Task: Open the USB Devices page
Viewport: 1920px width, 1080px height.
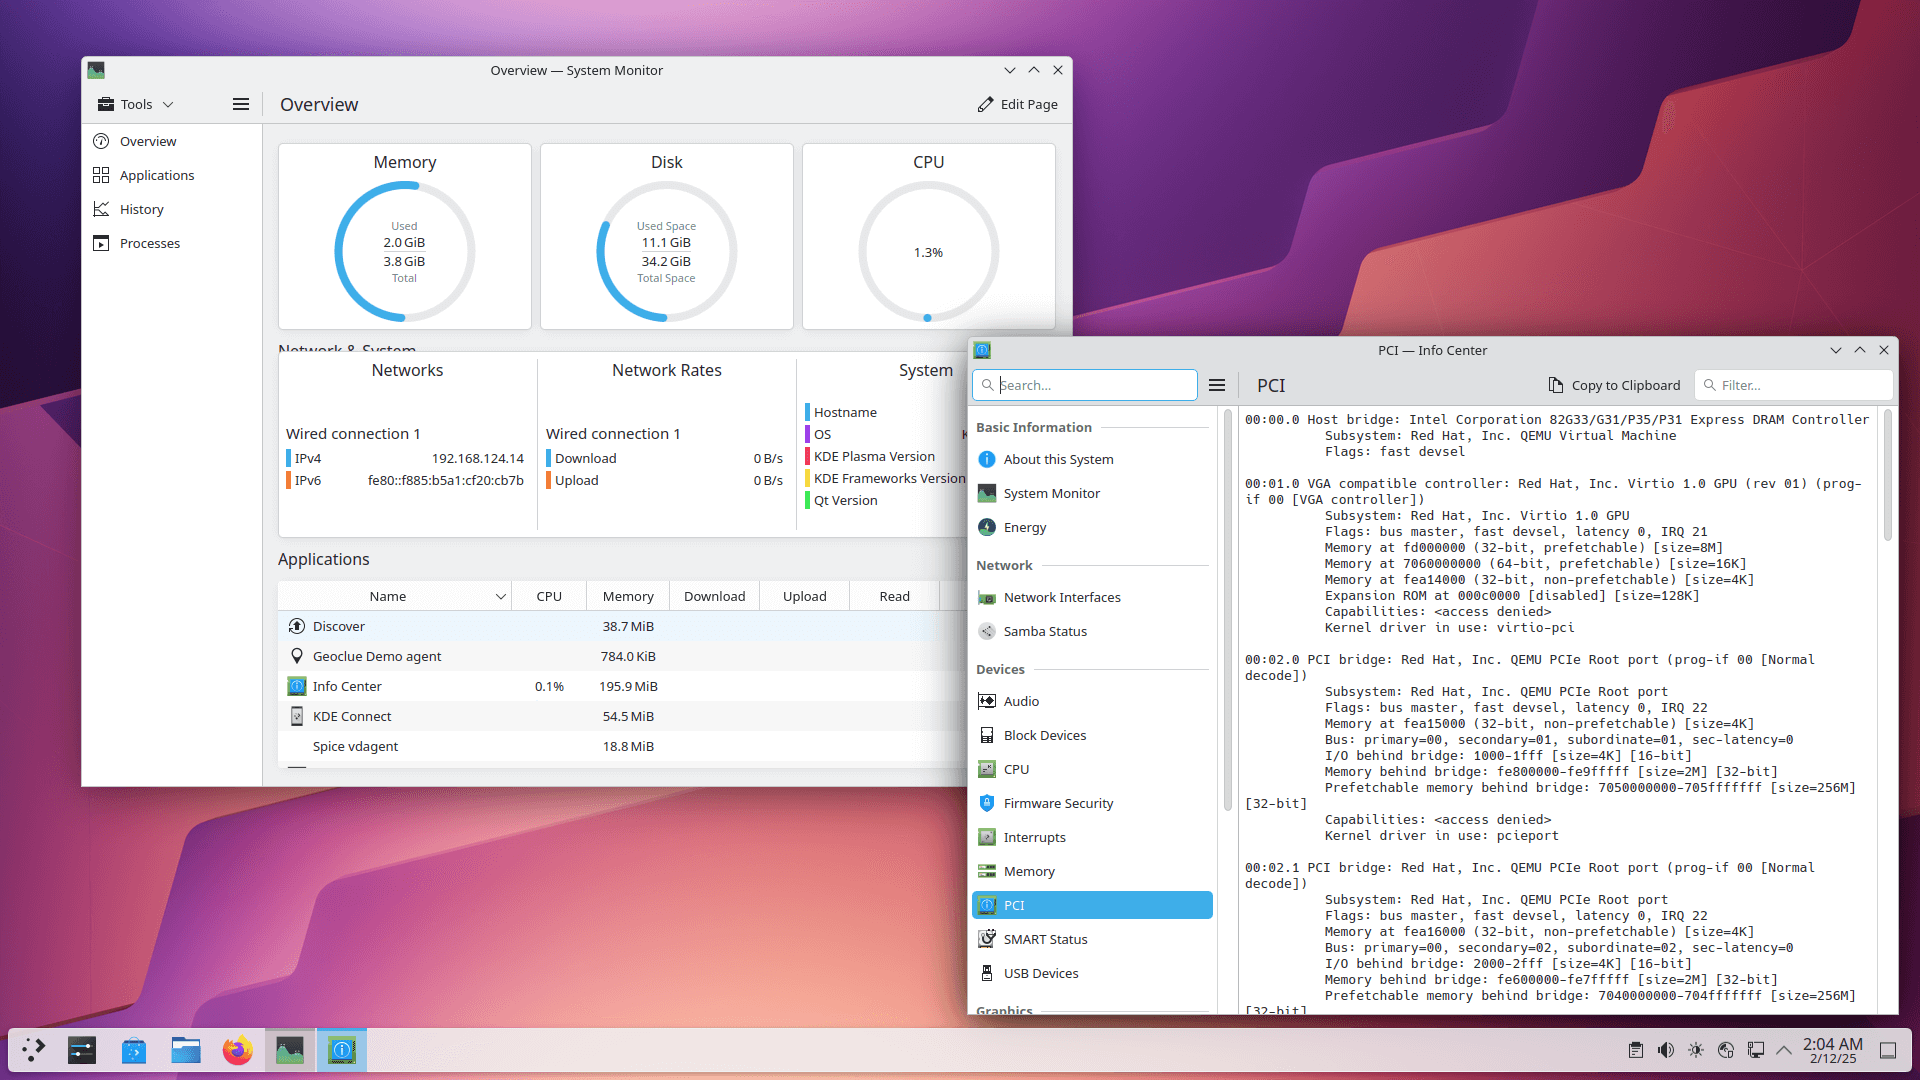Action: pos(1041,973)
